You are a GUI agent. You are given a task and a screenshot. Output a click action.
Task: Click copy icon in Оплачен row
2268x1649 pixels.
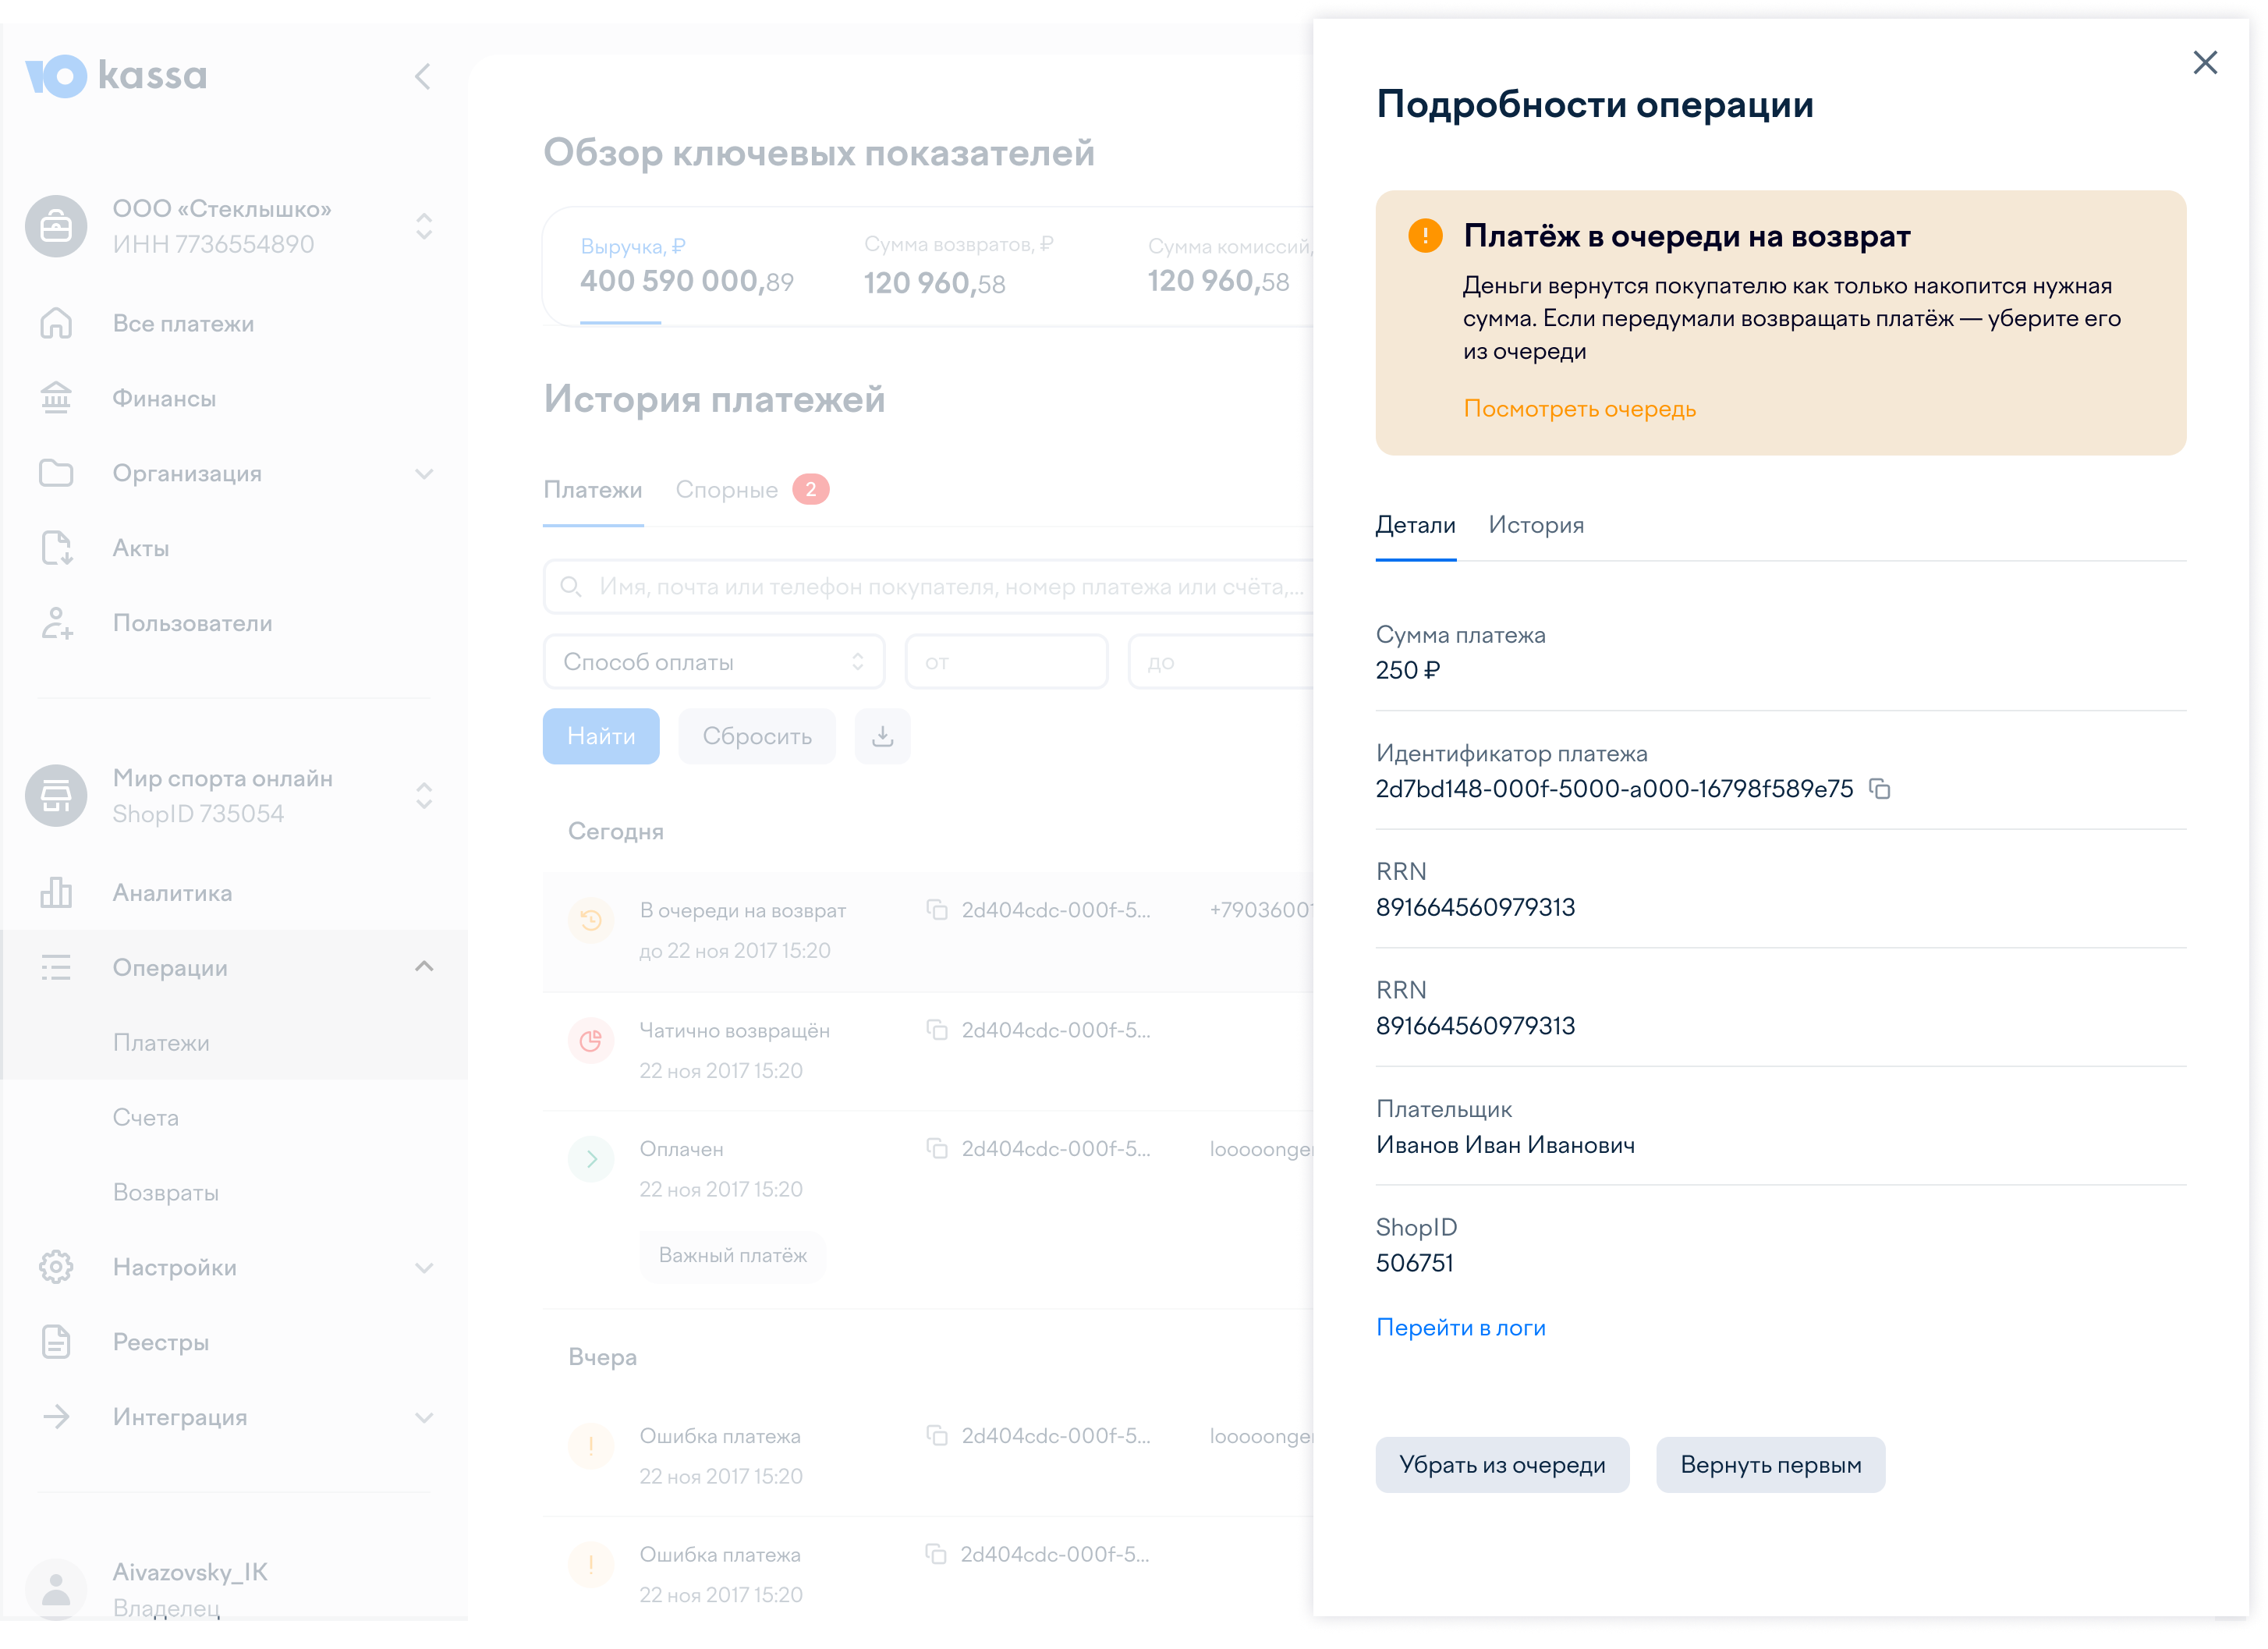(x=937, y=1150)
